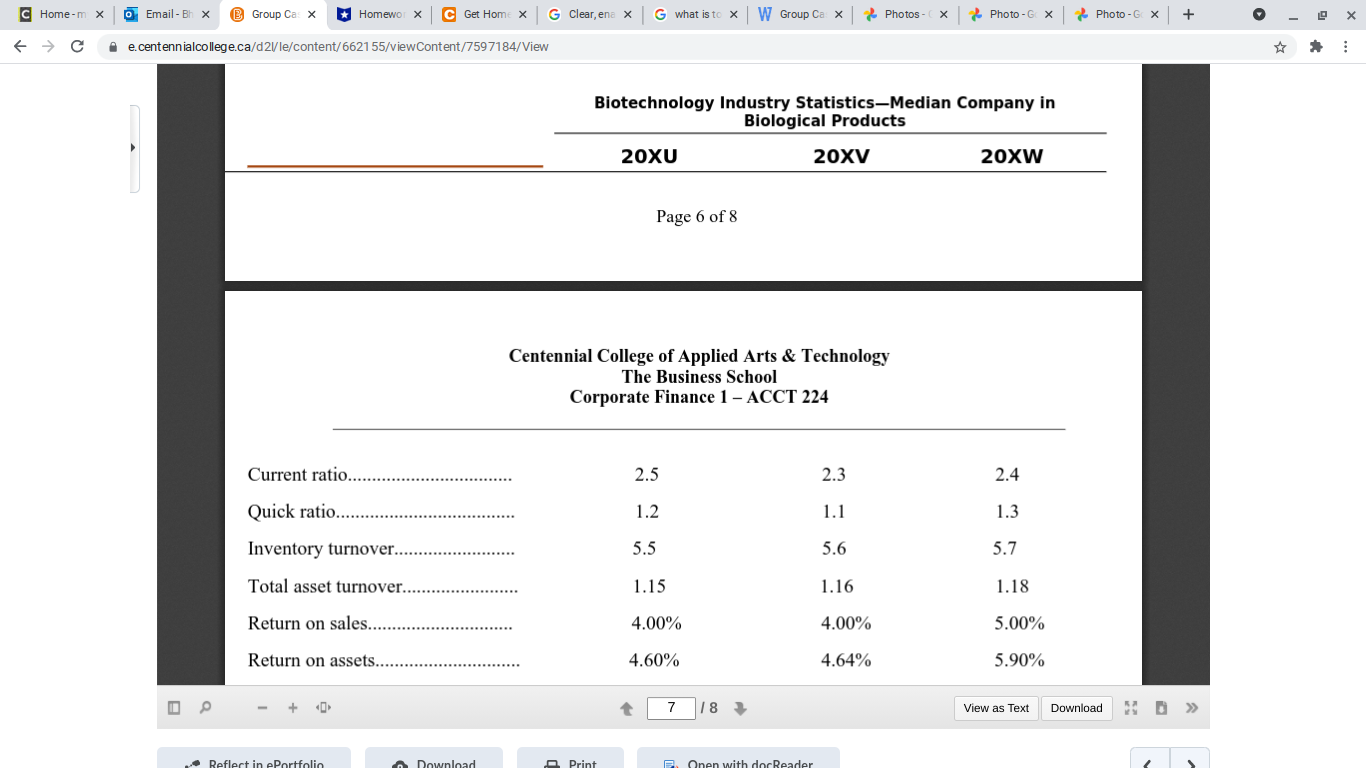Close the Email tab
Viewport: 1366px width, 768px height.
(x=205, y=15)
